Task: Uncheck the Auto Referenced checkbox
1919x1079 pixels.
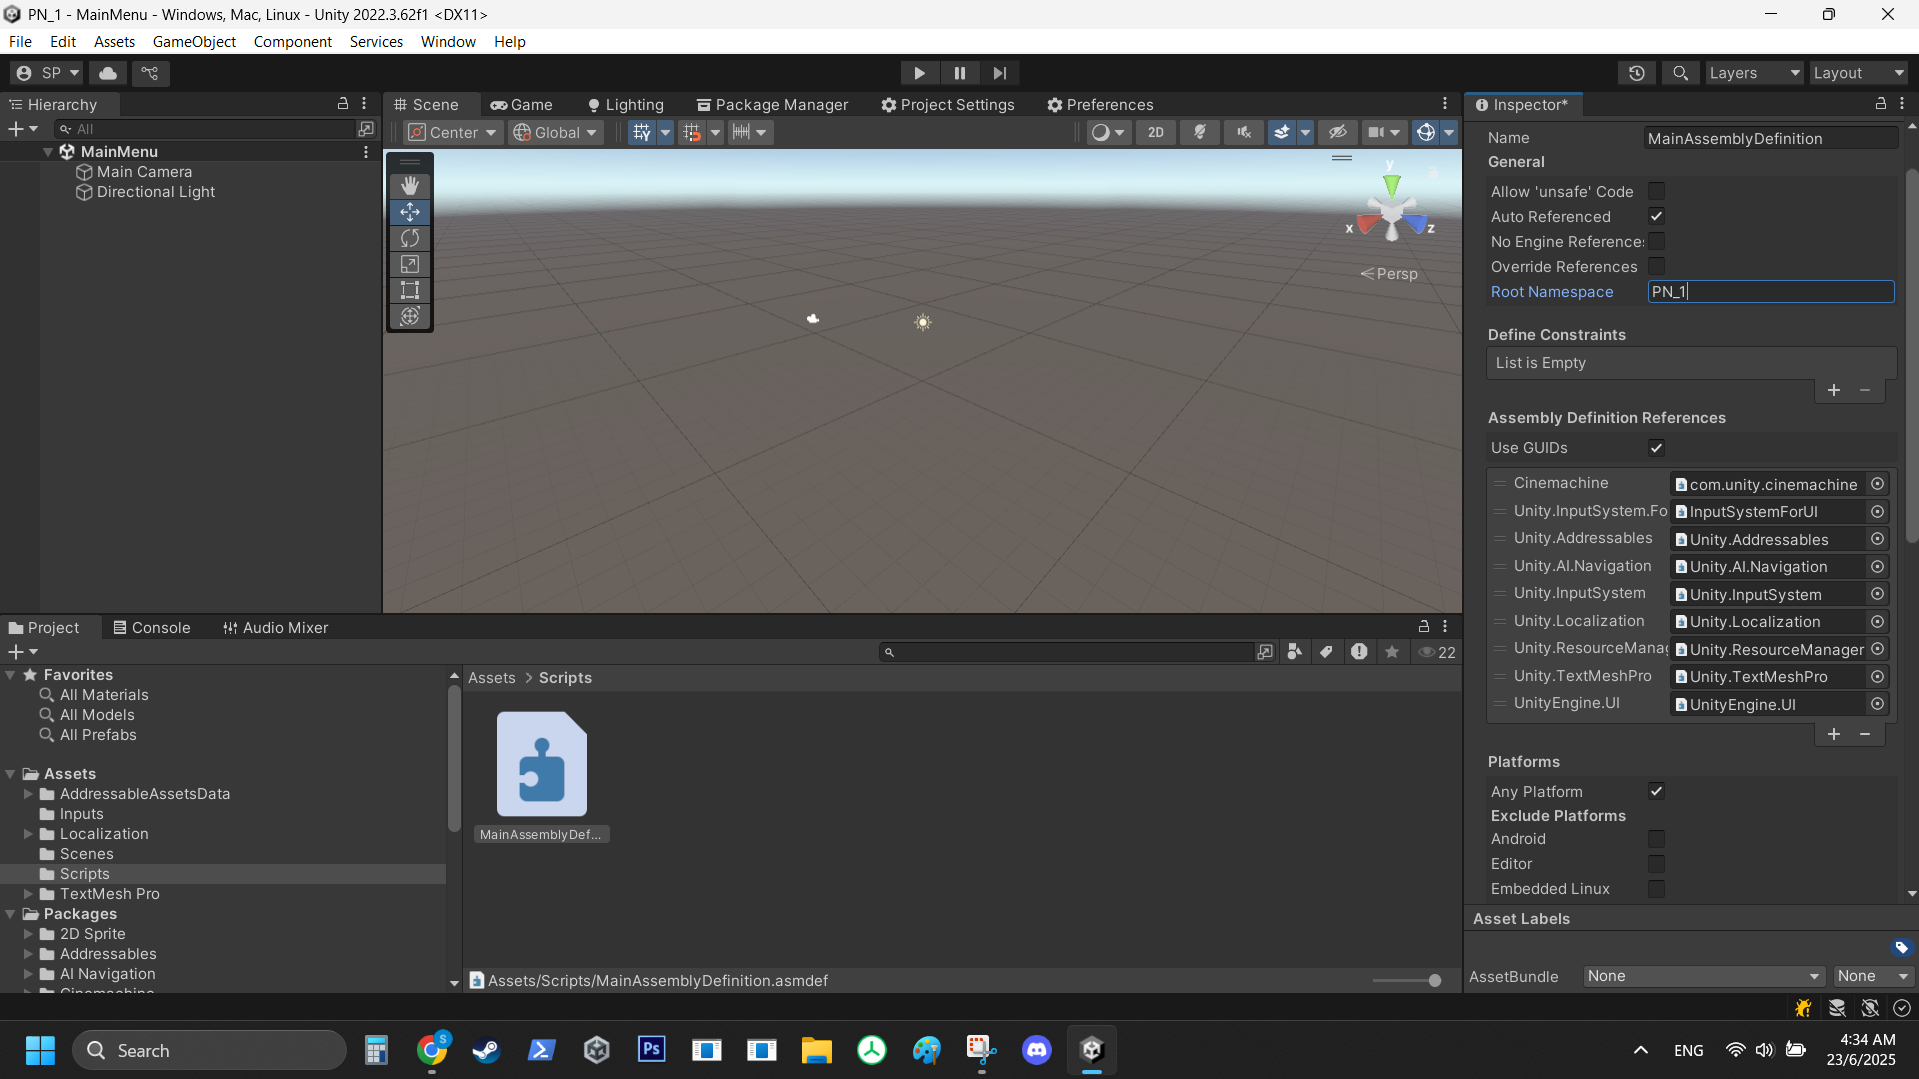Action: pyautogui.click(x=1657, y=216)
